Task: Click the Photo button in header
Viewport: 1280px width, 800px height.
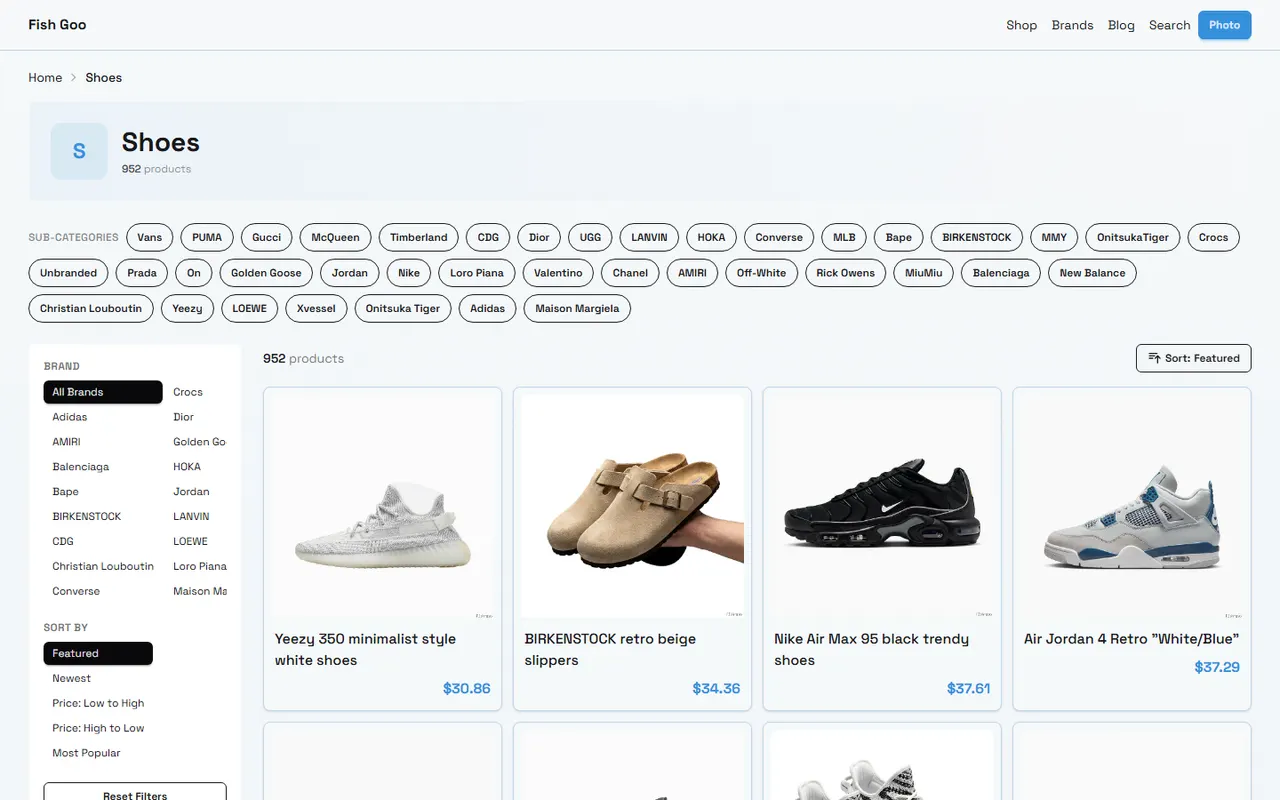Action: click(1224, 25)
